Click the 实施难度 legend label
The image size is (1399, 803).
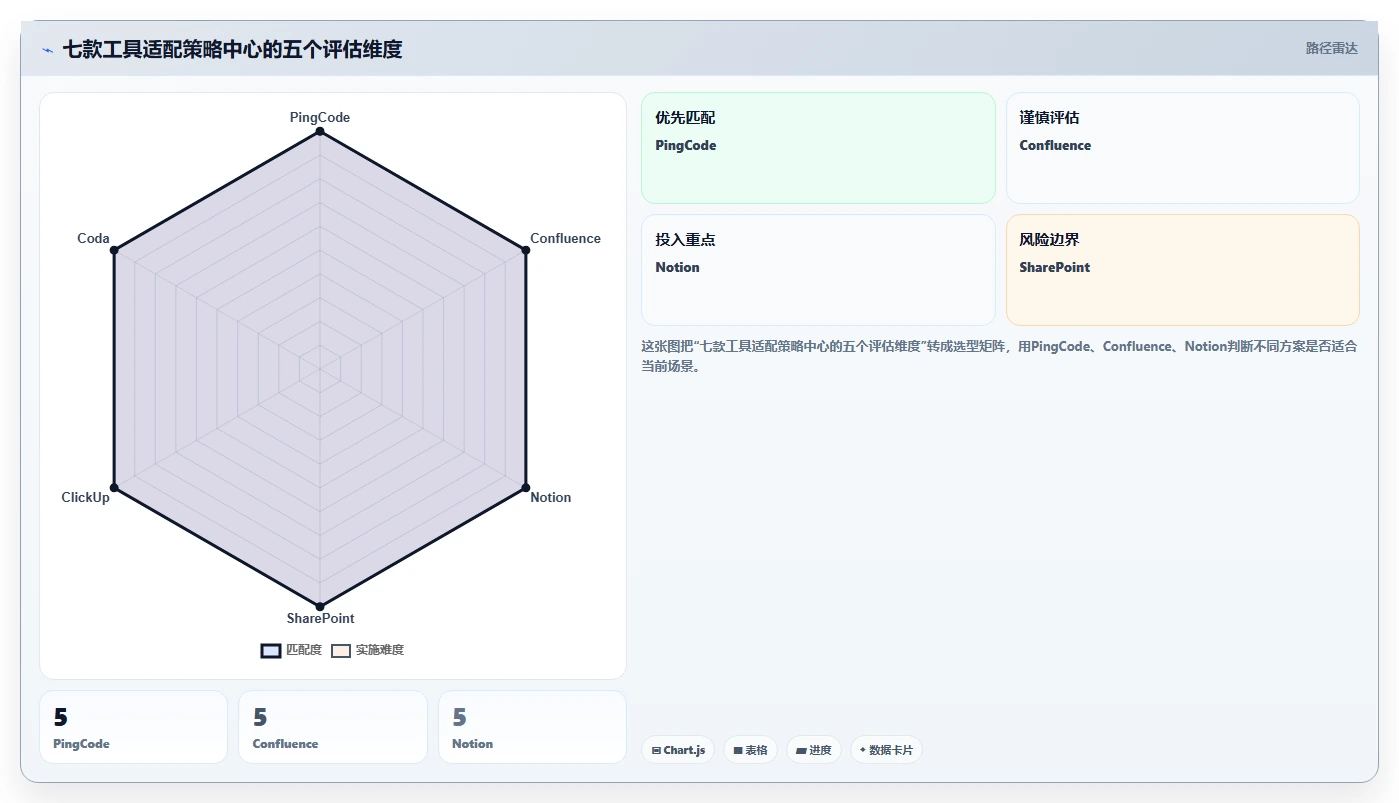coord(380,650)
